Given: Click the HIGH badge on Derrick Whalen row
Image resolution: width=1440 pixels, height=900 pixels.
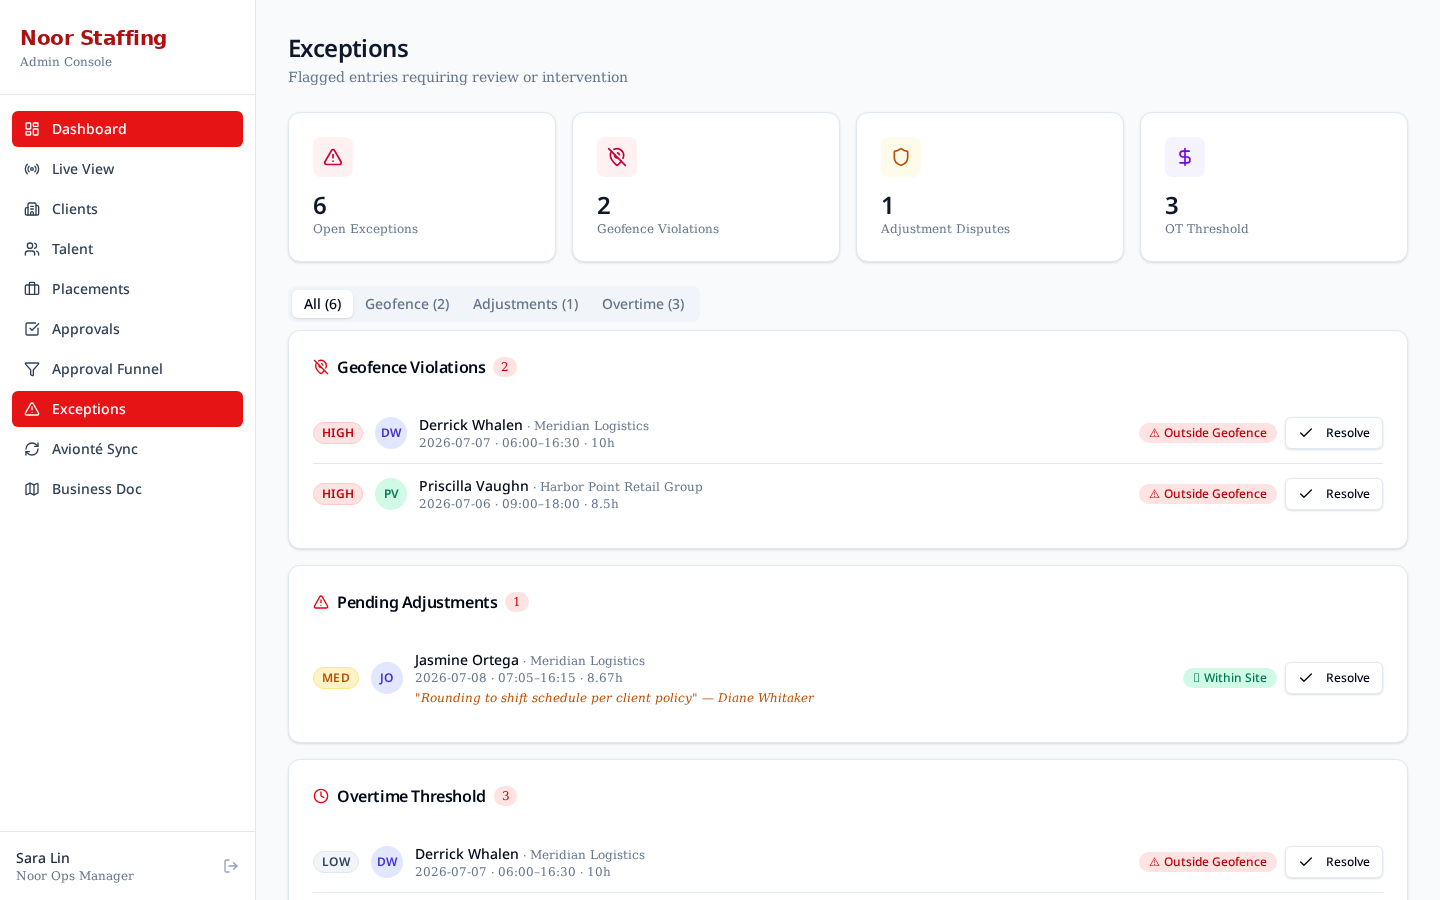Looking at the screenshot, I should tap(338, 433).
